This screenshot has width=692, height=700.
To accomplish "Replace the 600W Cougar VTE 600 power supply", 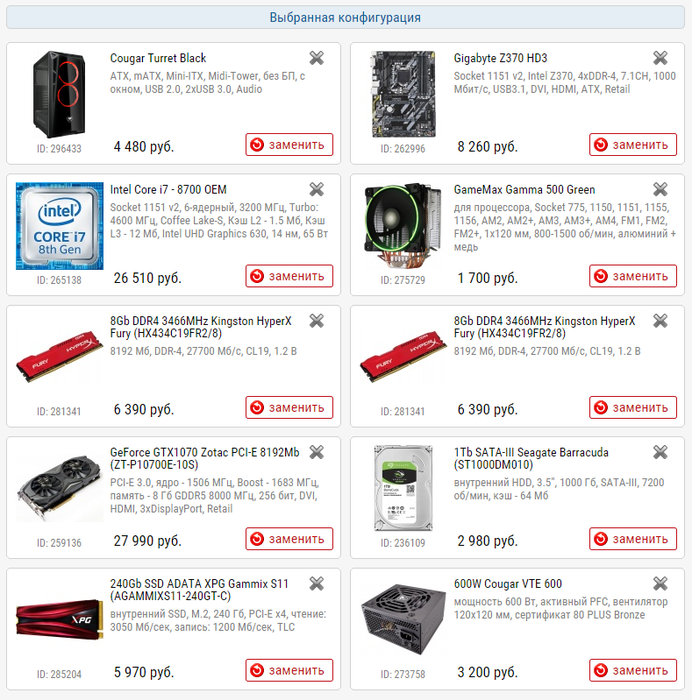I will pos(633,670).
